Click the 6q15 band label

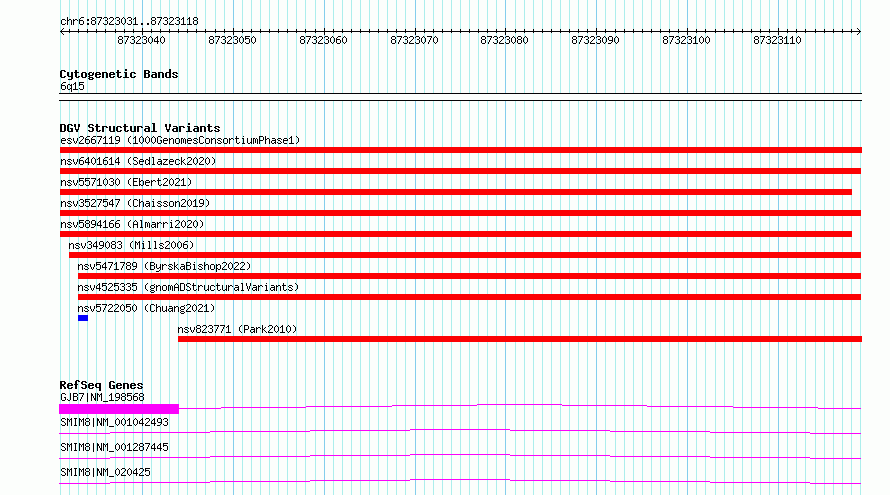pos(72,86)
